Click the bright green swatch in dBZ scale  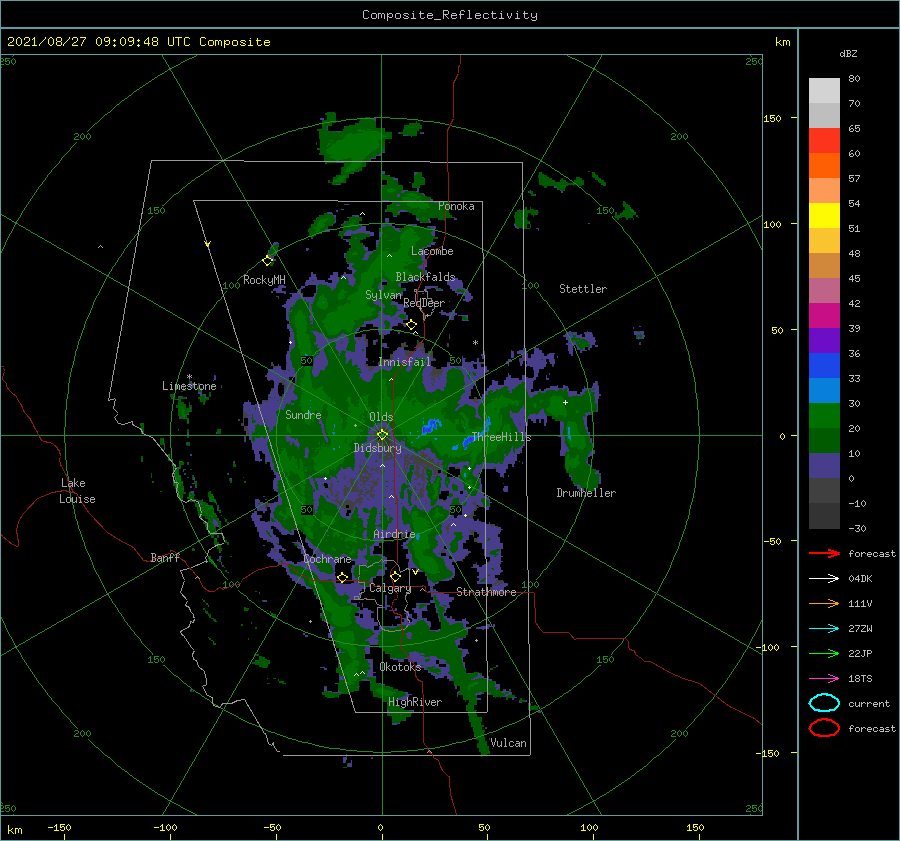(x=824, y=415)
